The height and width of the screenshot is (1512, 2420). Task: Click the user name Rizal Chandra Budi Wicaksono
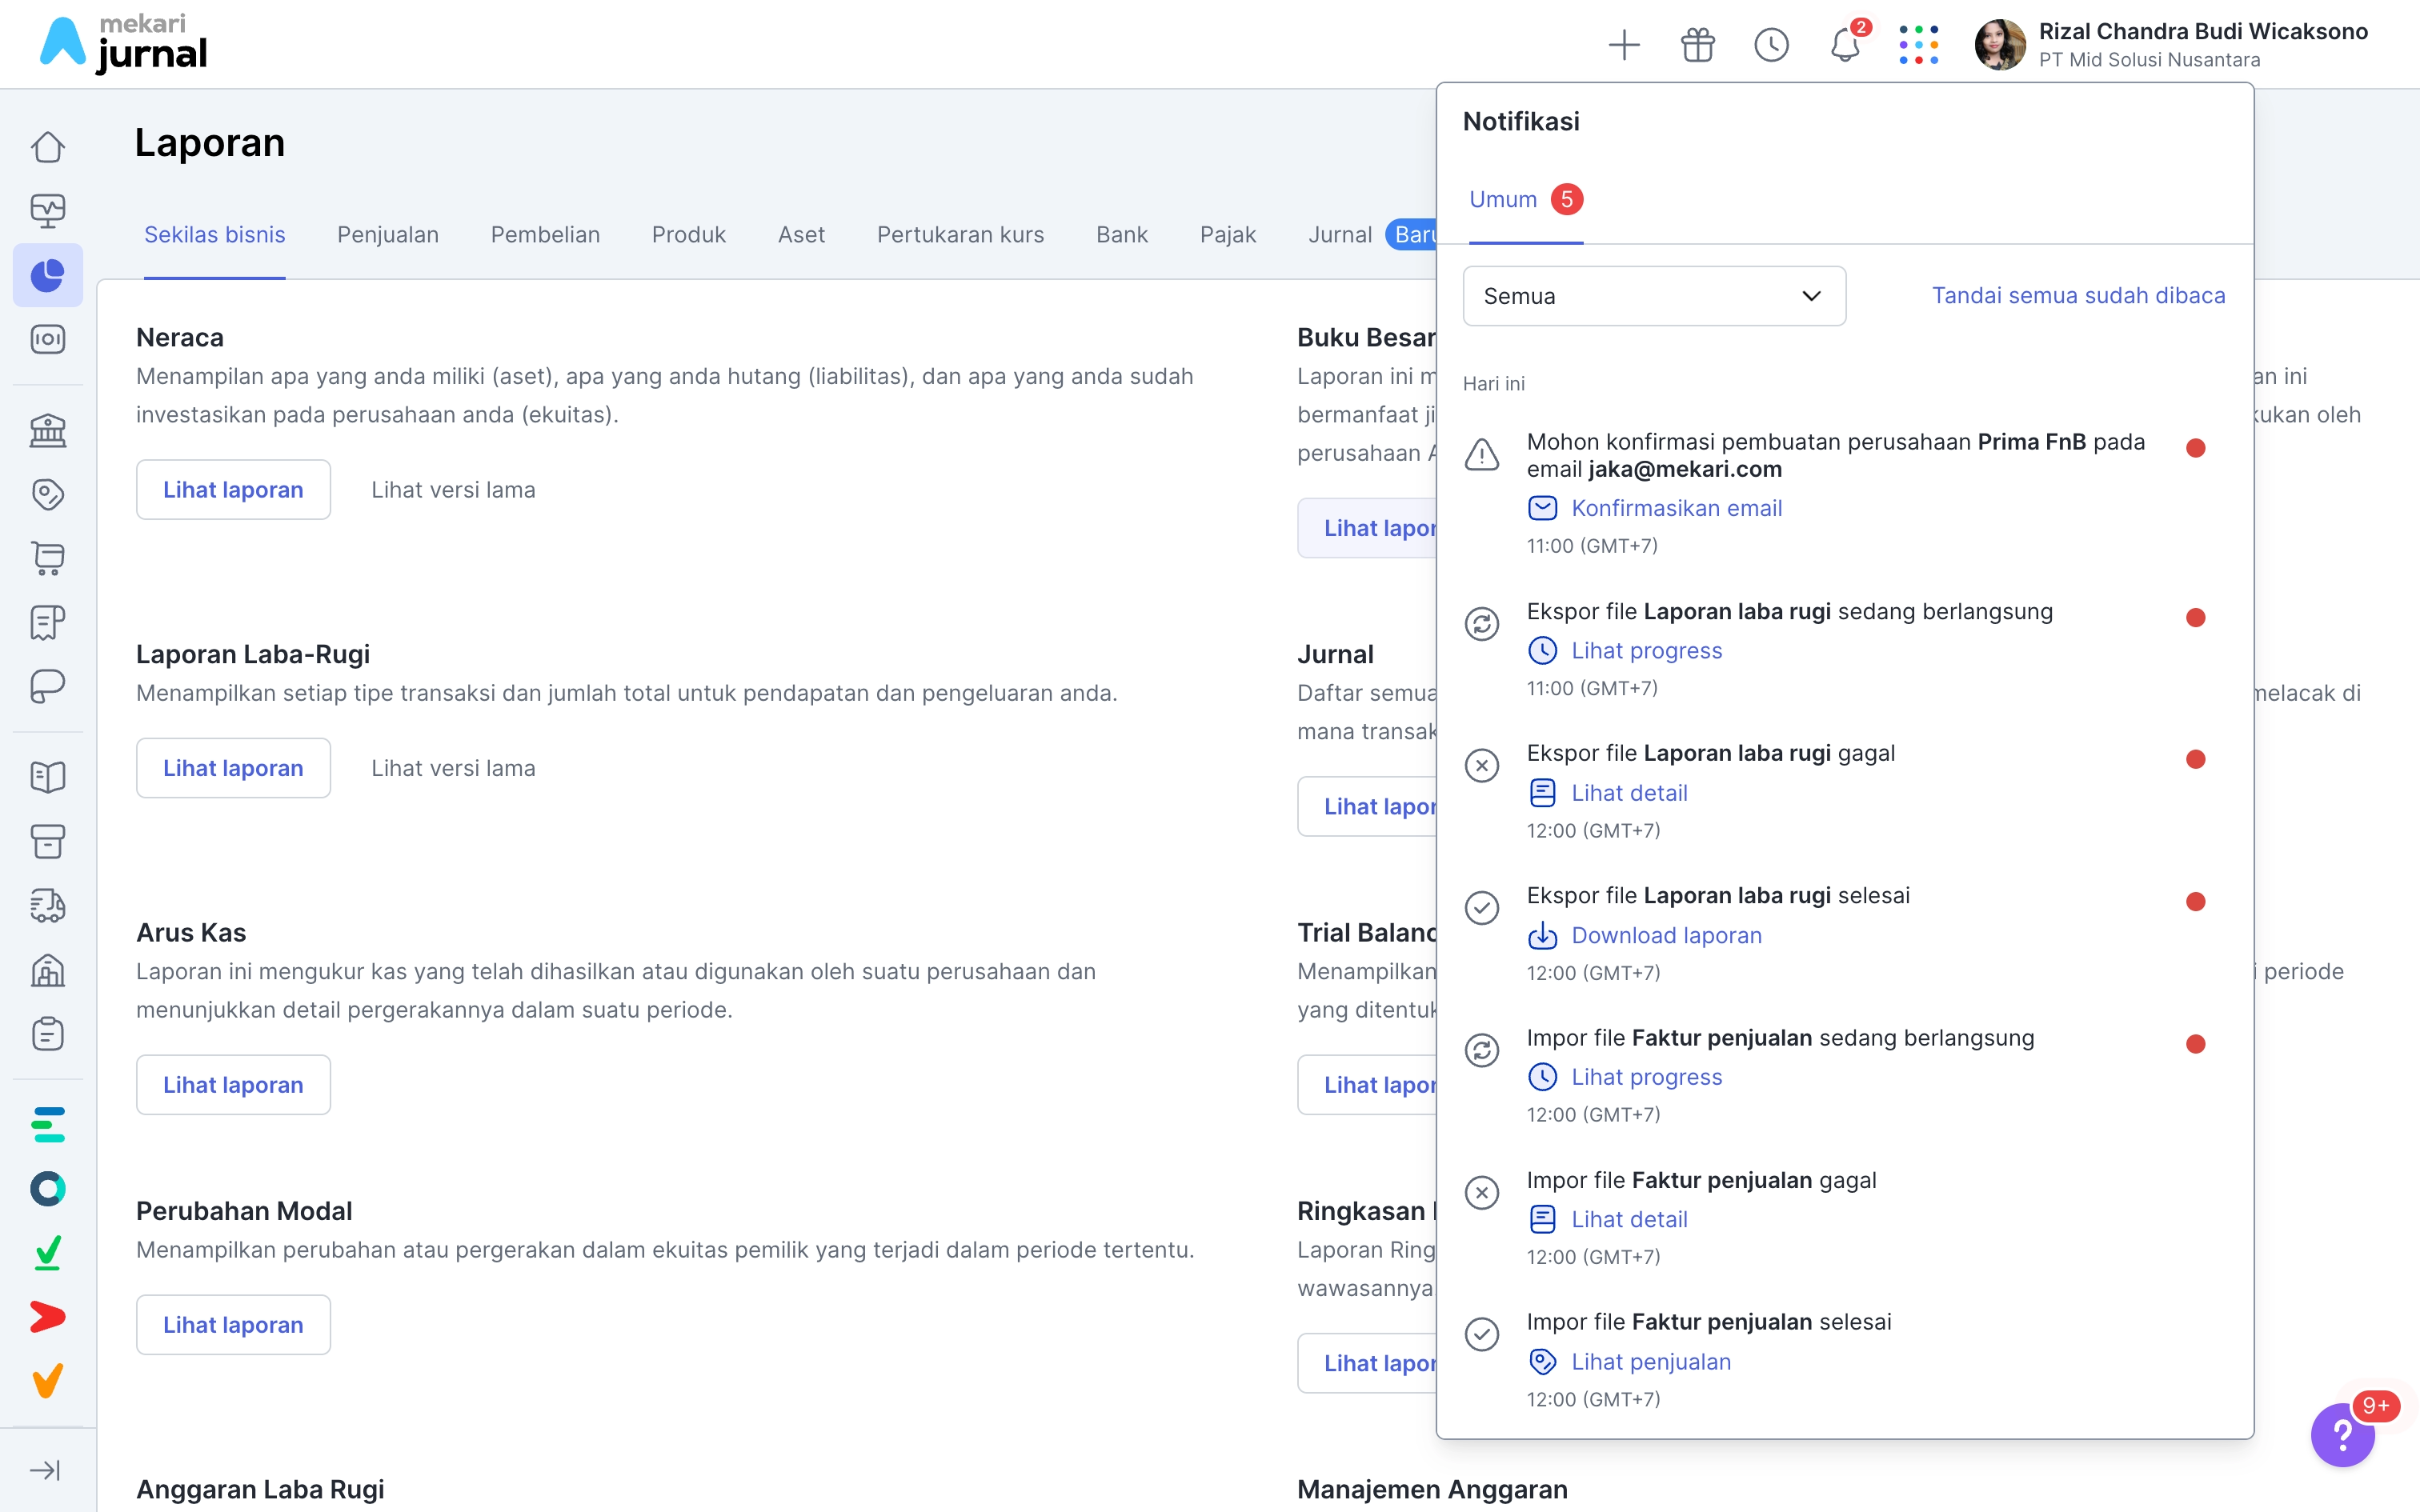[2203, 31]
